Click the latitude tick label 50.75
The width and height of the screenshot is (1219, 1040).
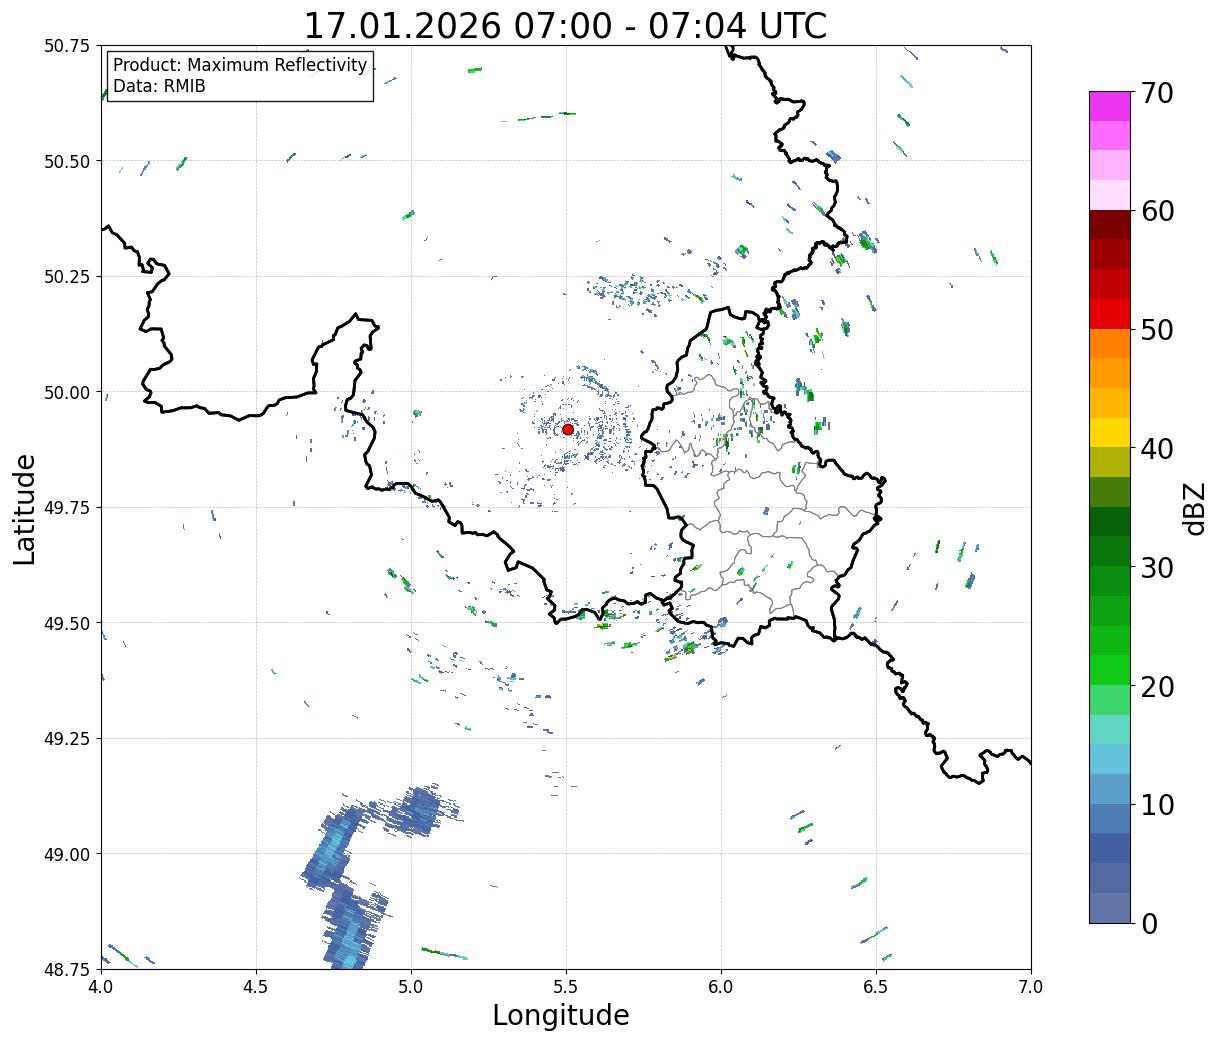67,46
